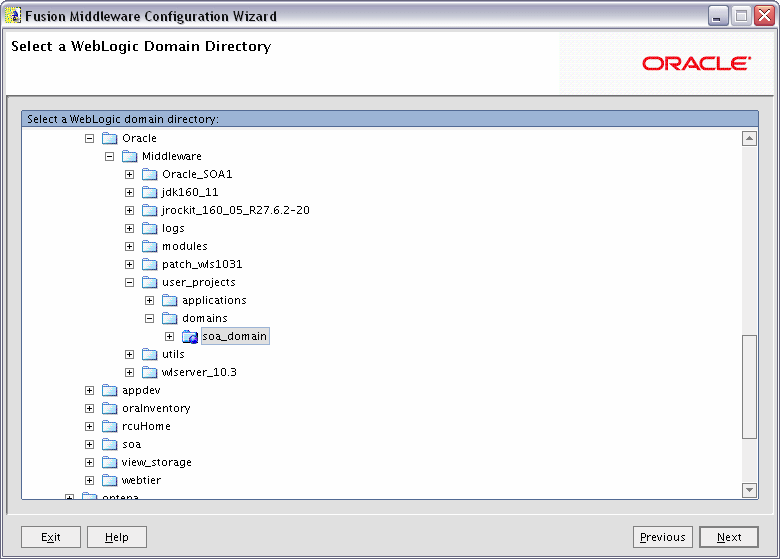The height and width of the screenshot is (559, 780).
Task: Expand the applications node
Action: click(149, 300)
